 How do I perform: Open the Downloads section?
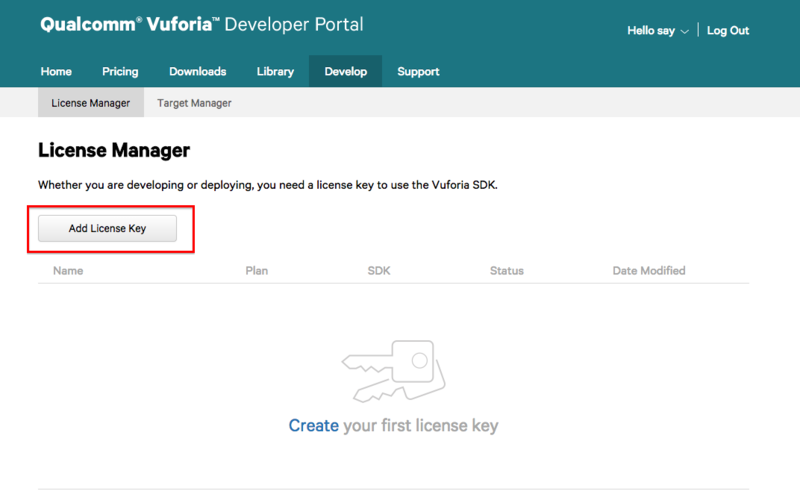[x=197, y=71]
